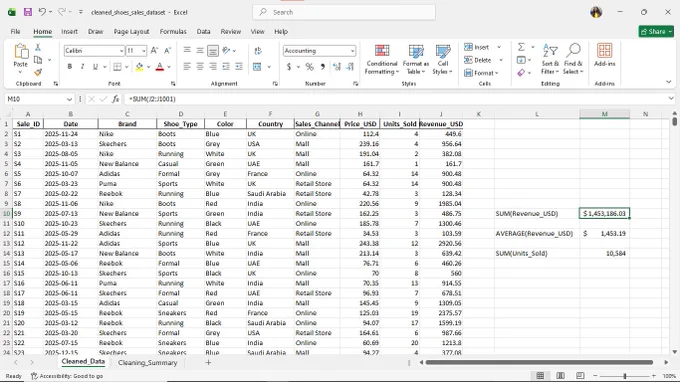
Task: Click the Paste clipboard icon
Action: (x=20, y=51)
